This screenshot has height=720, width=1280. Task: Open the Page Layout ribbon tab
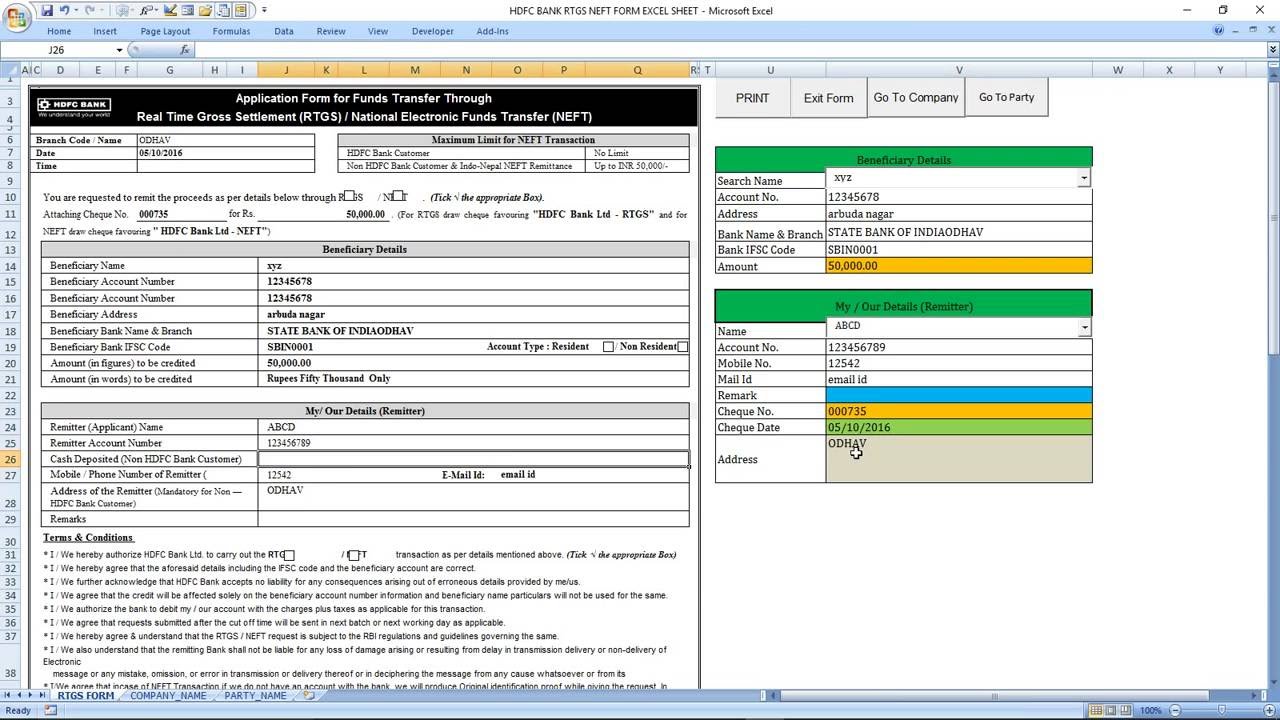tap(165, 31)
